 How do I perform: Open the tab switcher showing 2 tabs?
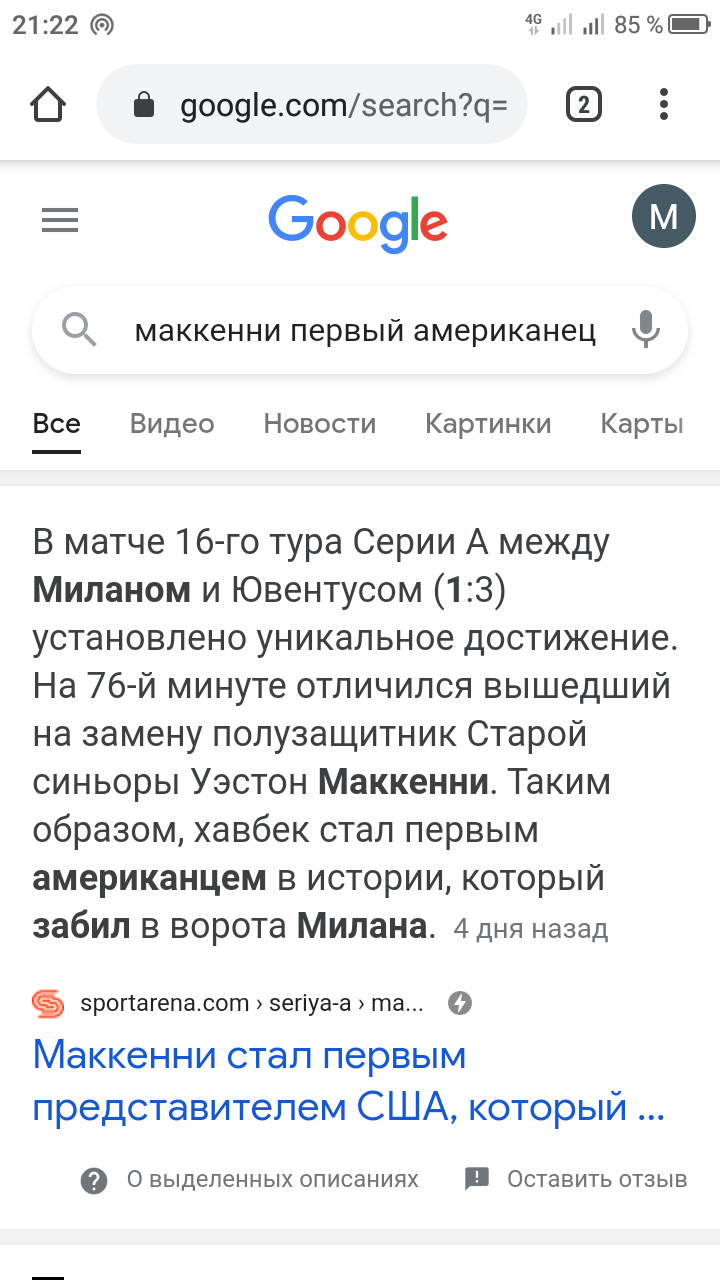[584, 104]
